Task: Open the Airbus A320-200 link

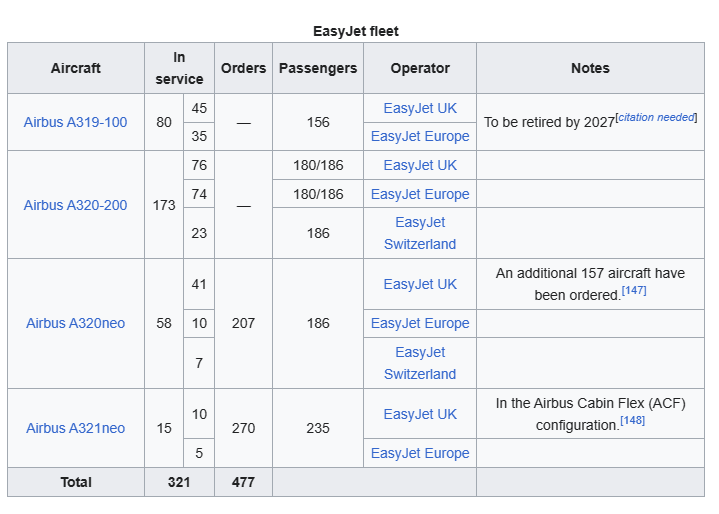Action: tap(76, 205)
